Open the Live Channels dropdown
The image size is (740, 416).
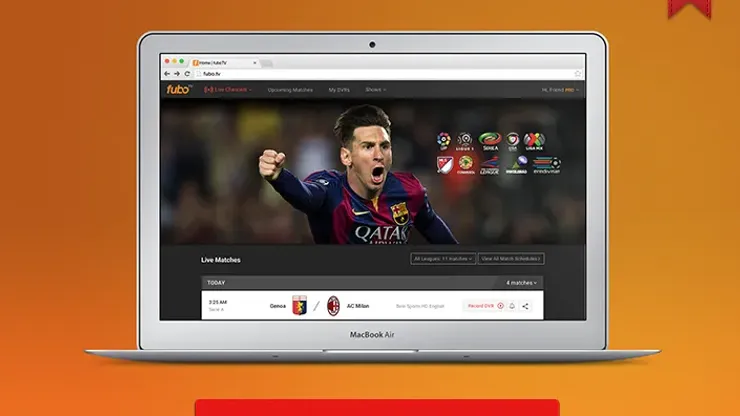228,90
